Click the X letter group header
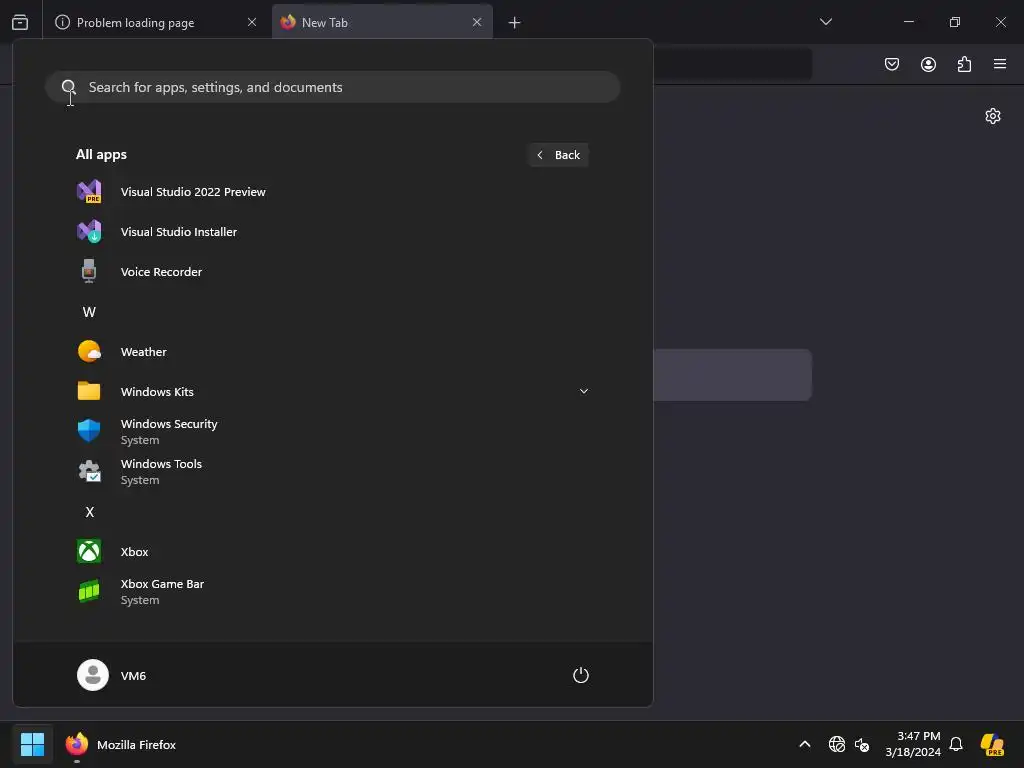1024x768 pixels. coord(89,512)
